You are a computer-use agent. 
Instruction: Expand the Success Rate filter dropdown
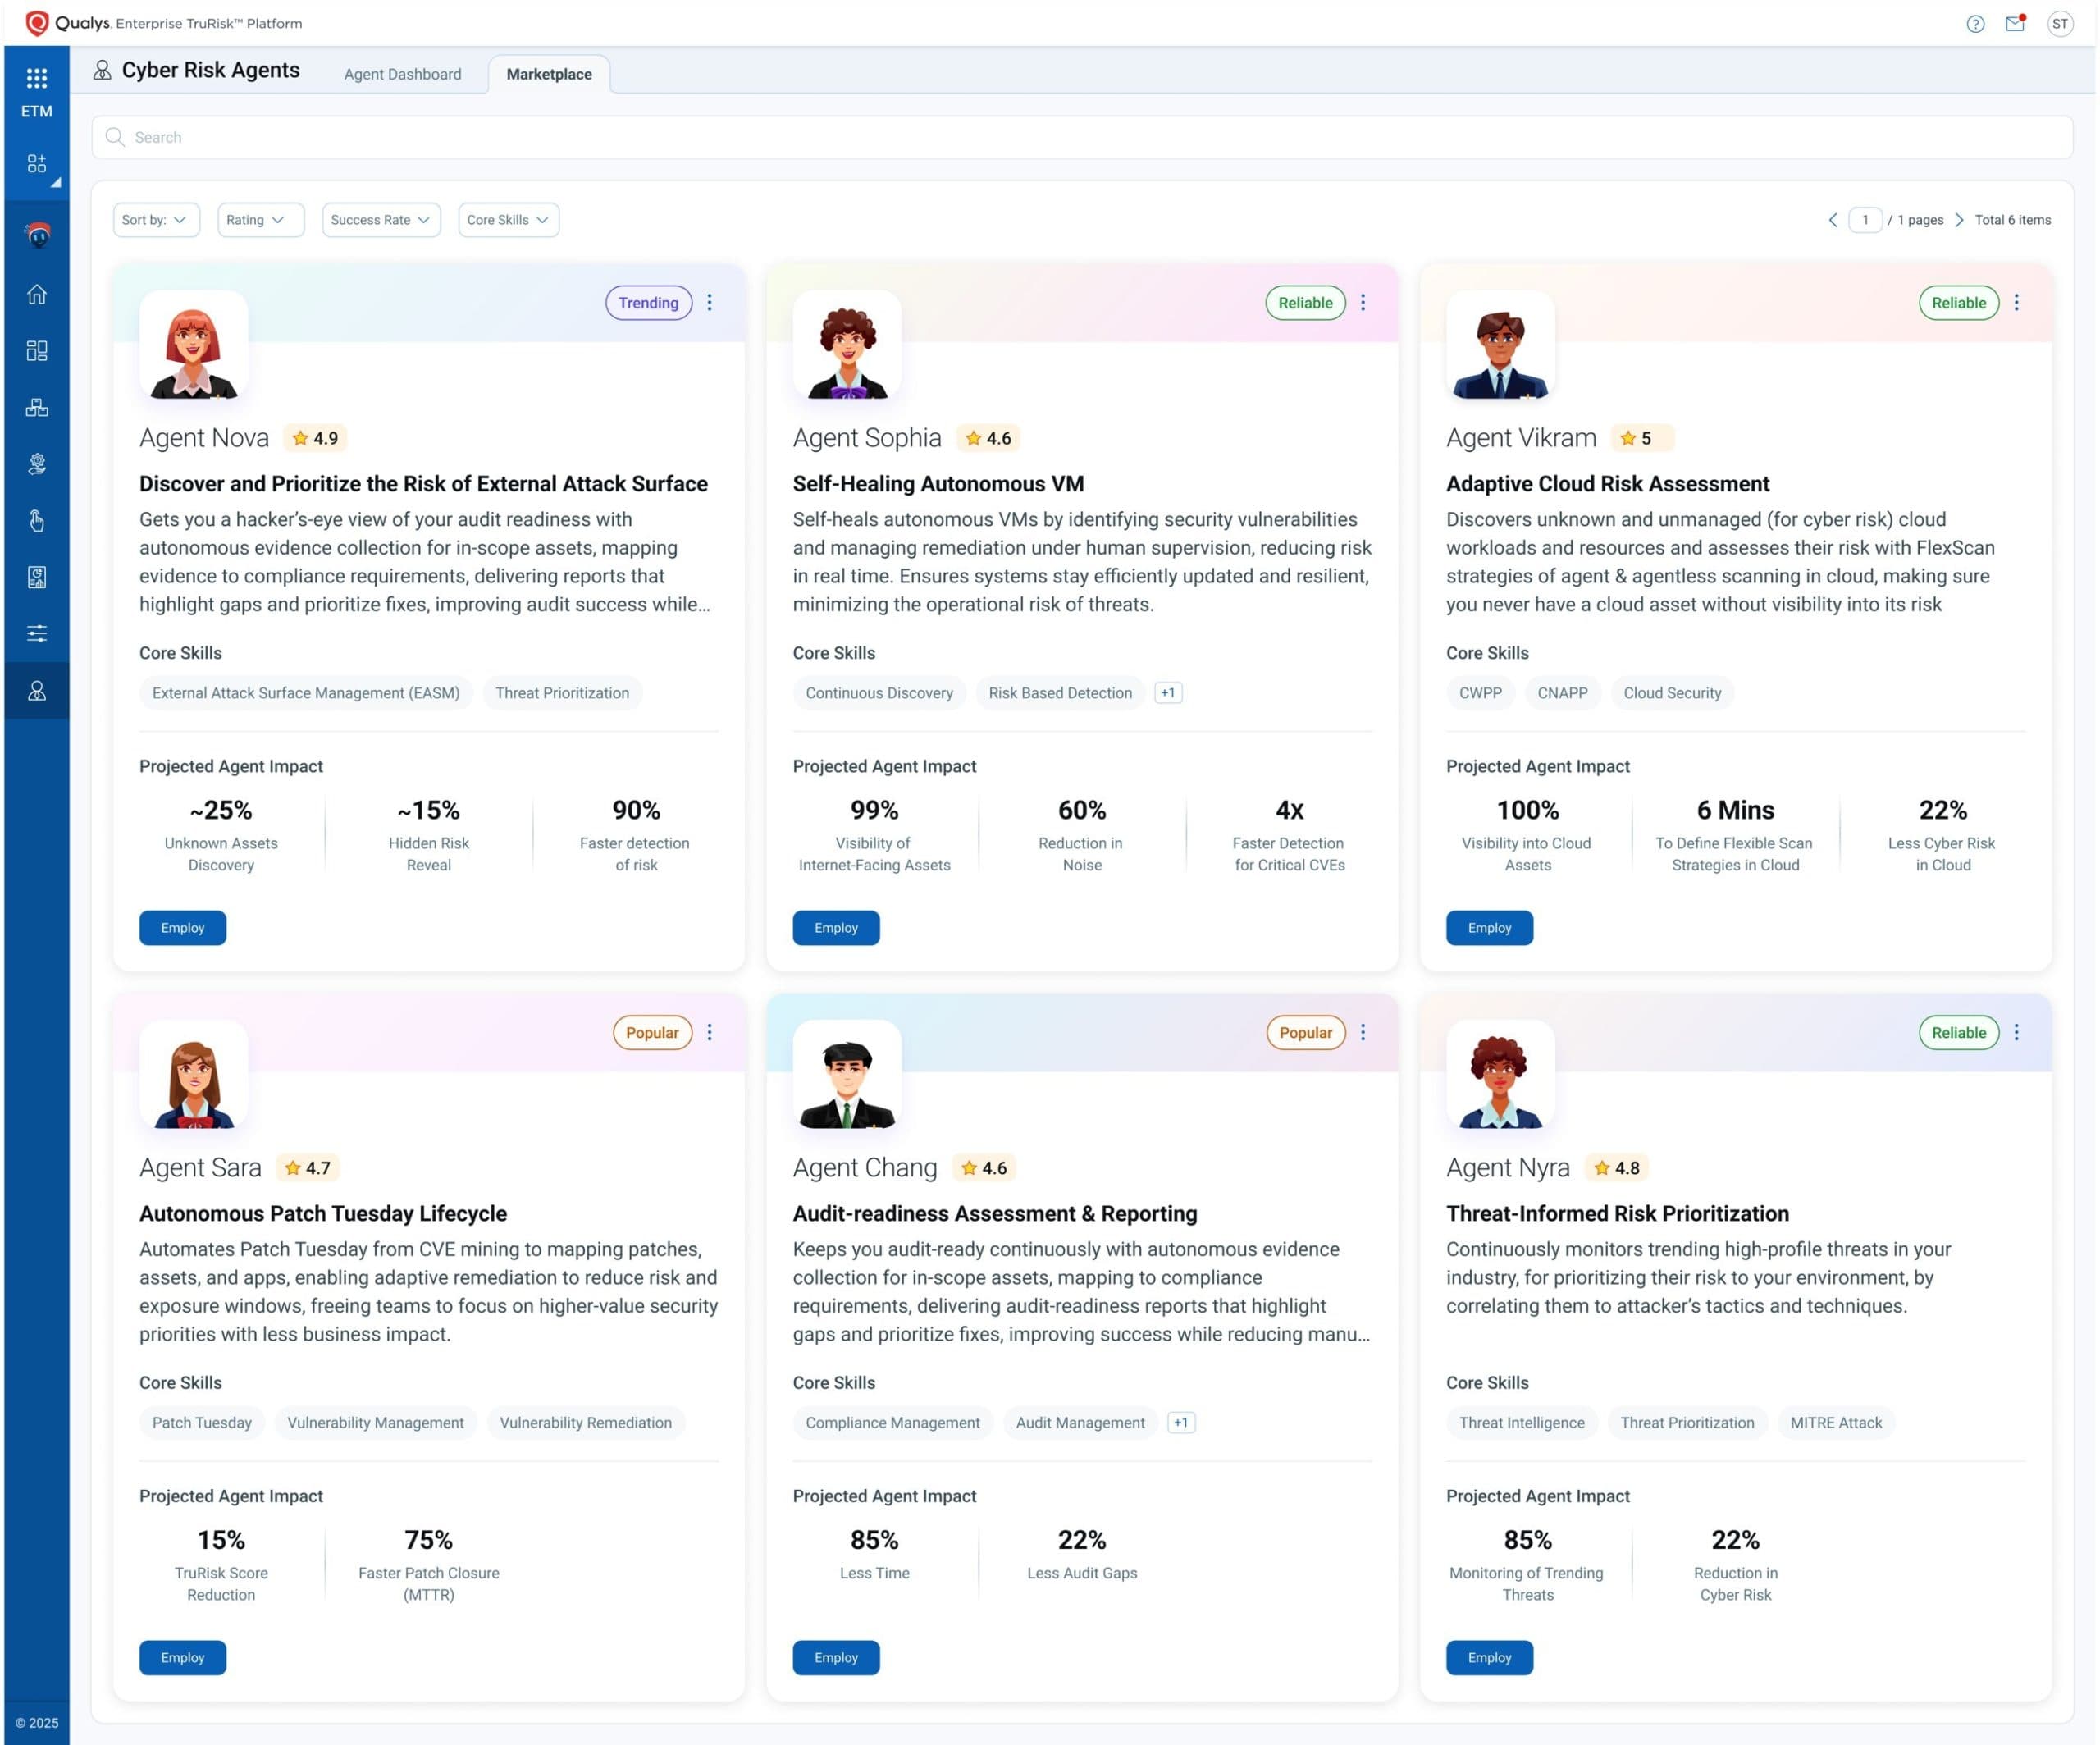tap(380, 219)
